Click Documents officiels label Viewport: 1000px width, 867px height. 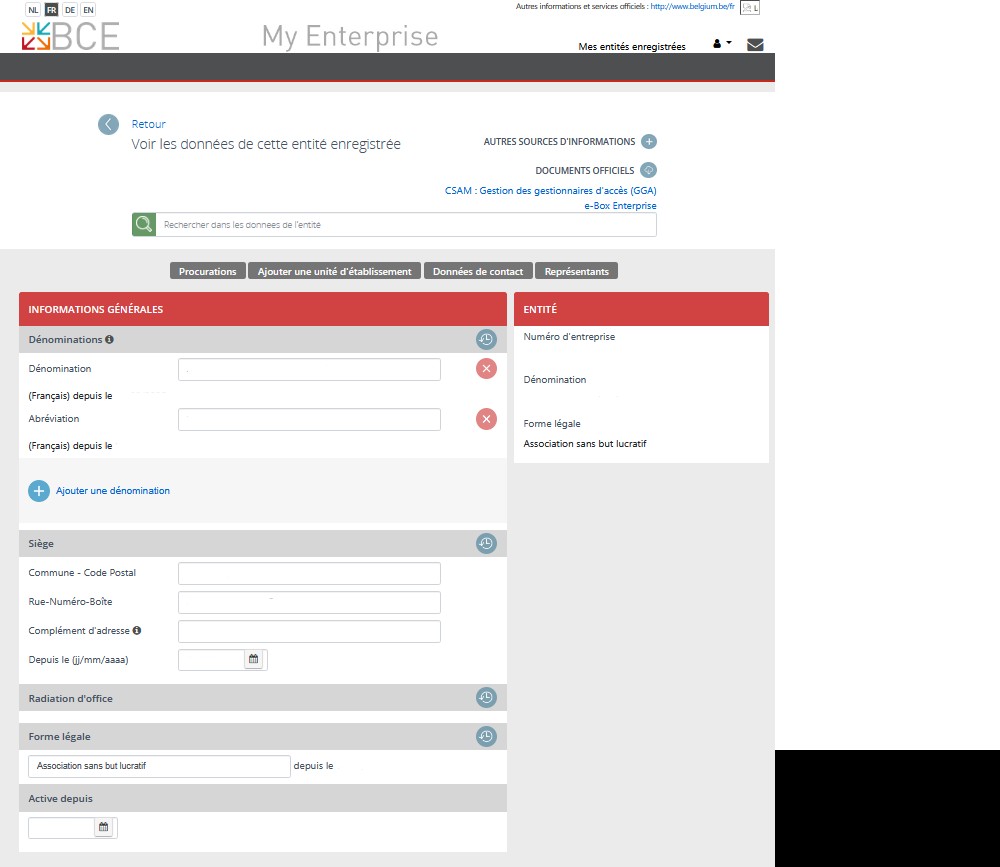pos(585,170)
